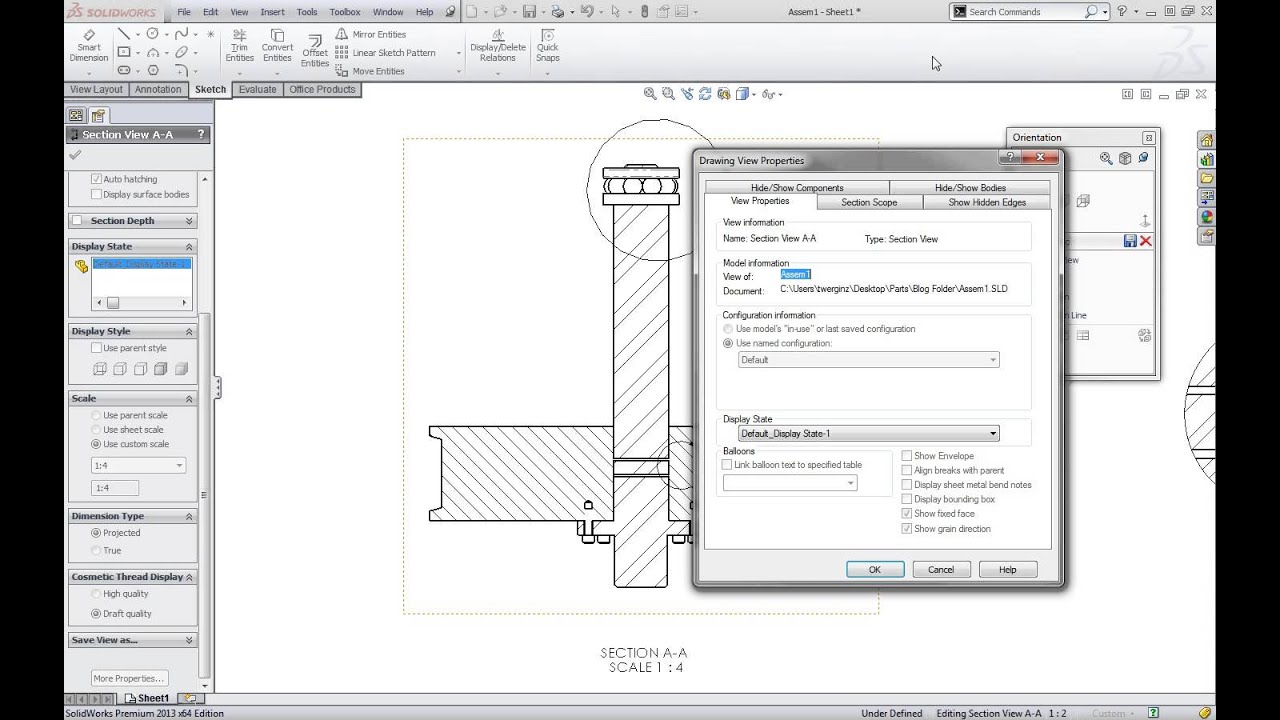Image resolution: width=1280 pixels, height=720 pixels.
Task: Open the Section Scope tab
Action: point(869,202)
